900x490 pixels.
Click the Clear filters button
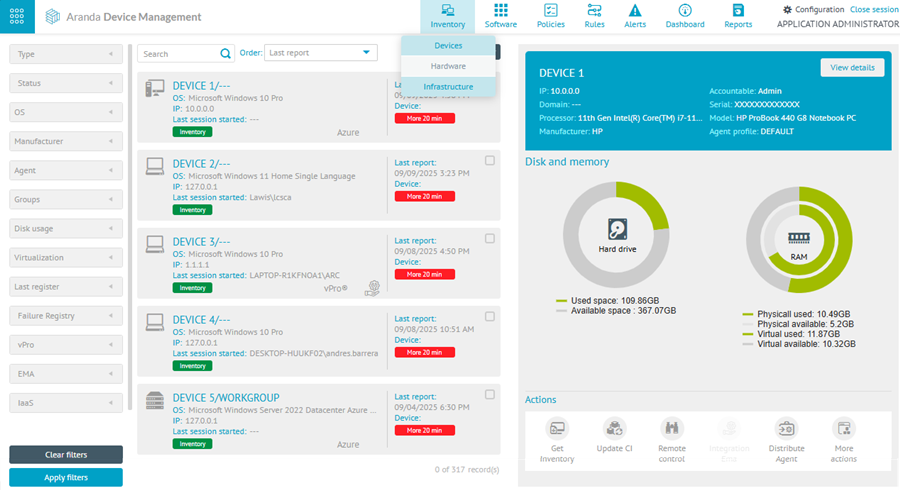[x=66, y=454]
